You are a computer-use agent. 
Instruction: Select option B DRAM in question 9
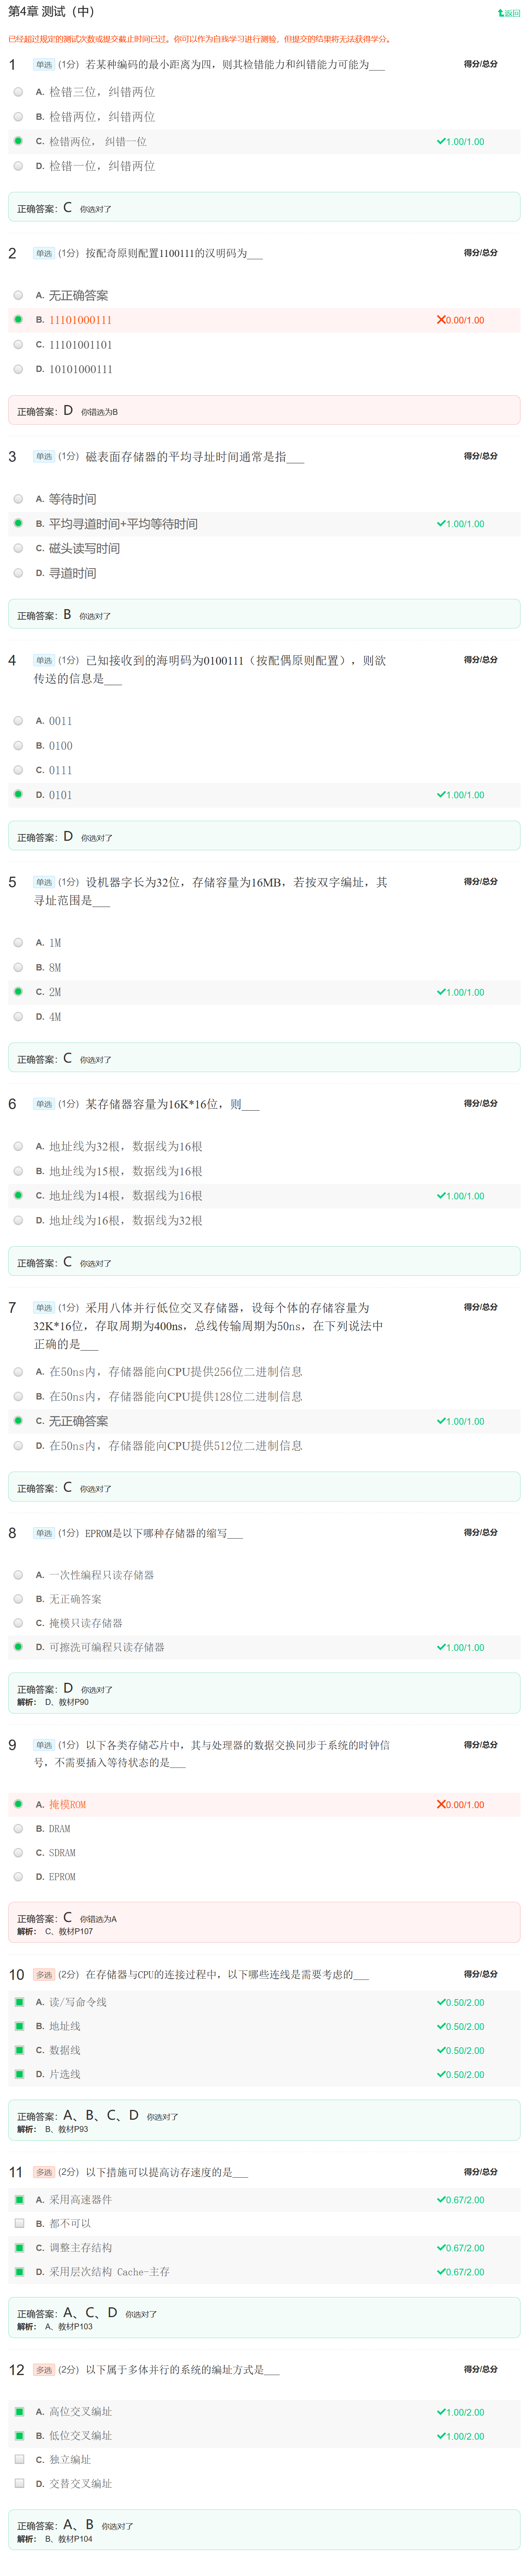pos(18,1828)
